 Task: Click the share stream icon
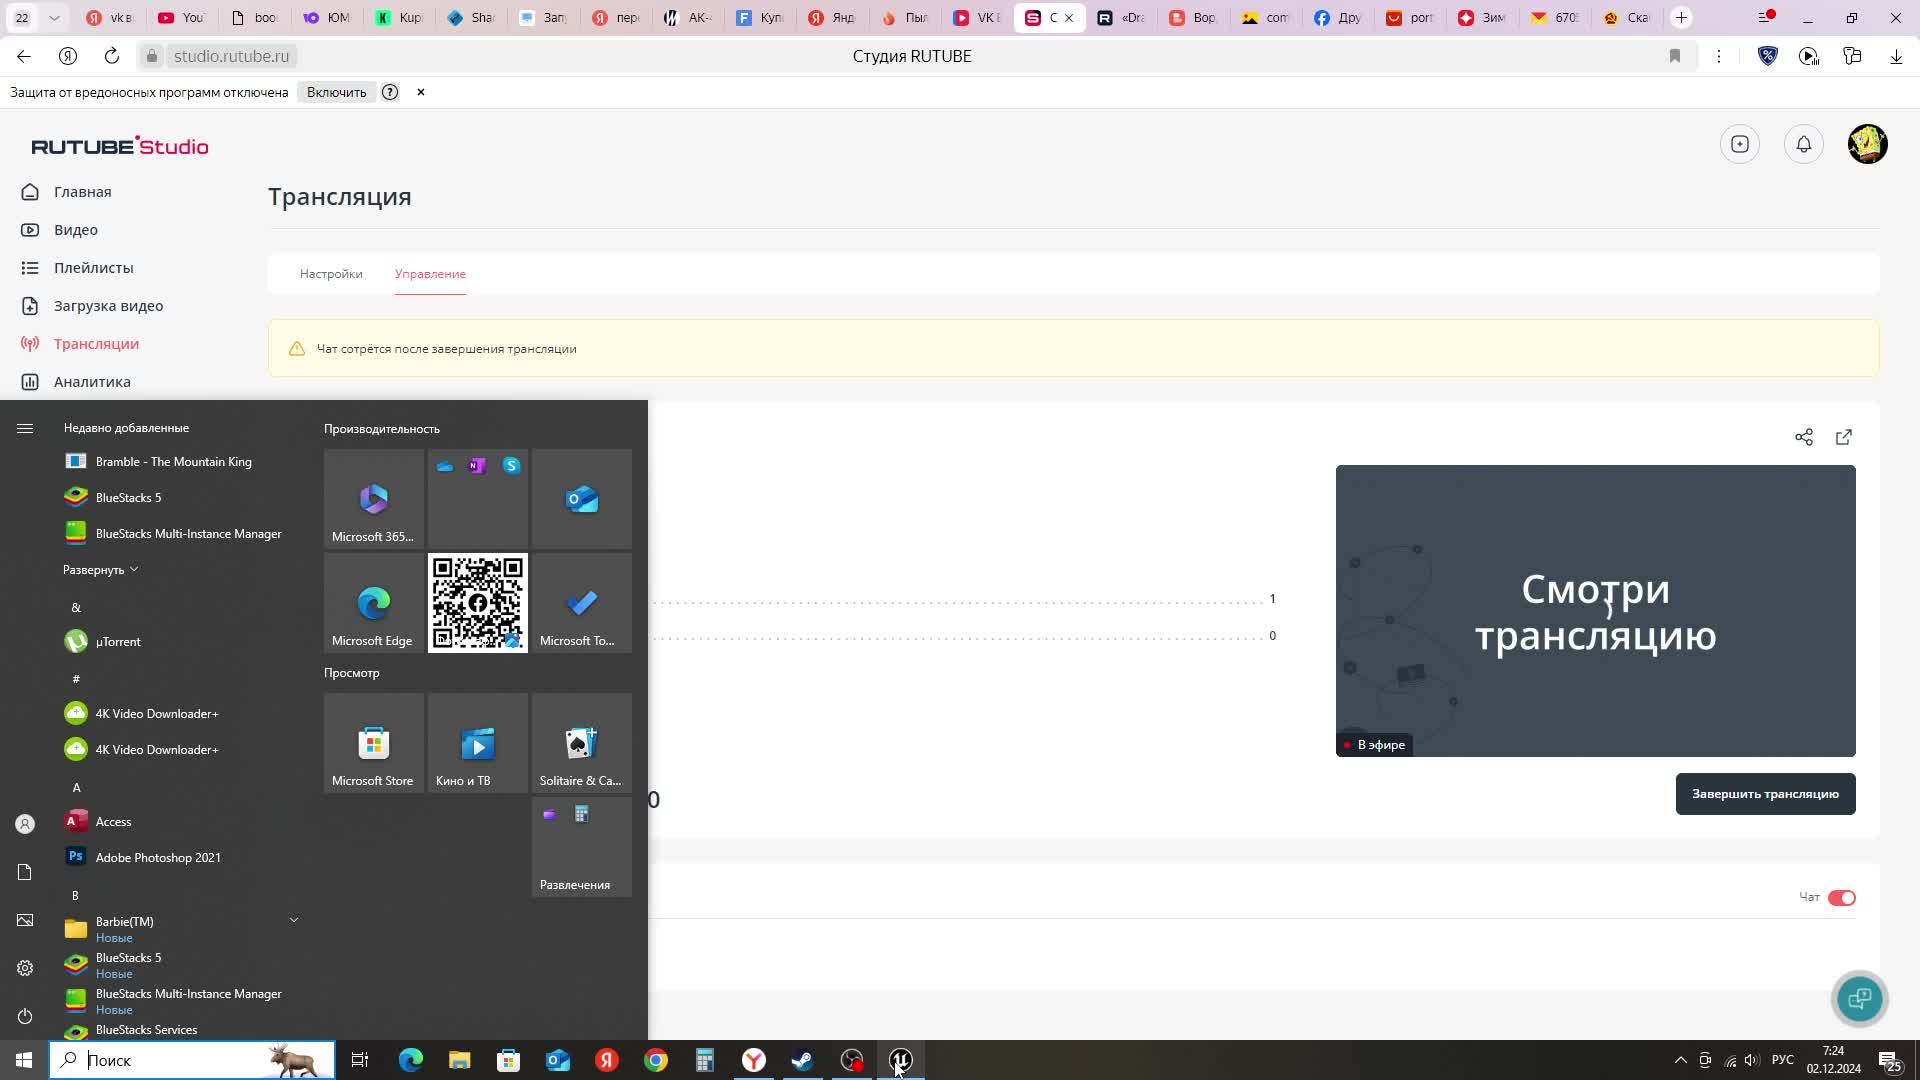tap(1804, 437)
